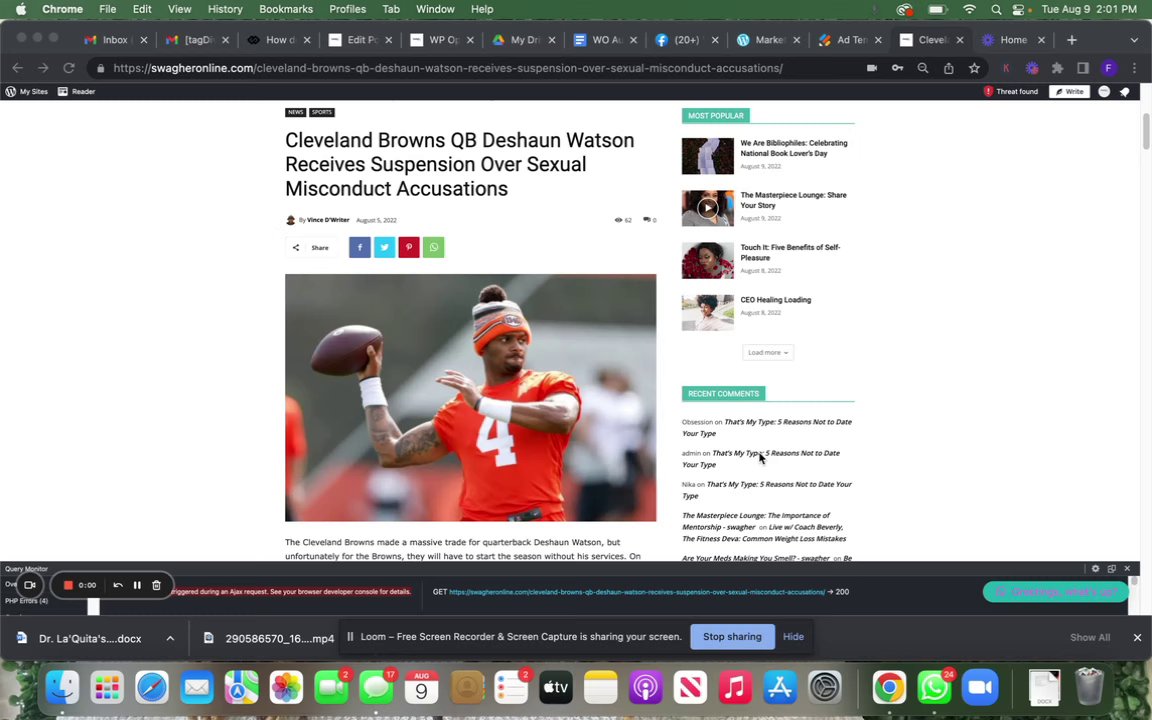Share article on WhatsApp icon
Viewport: 1152px width, 720px height.
433,248
